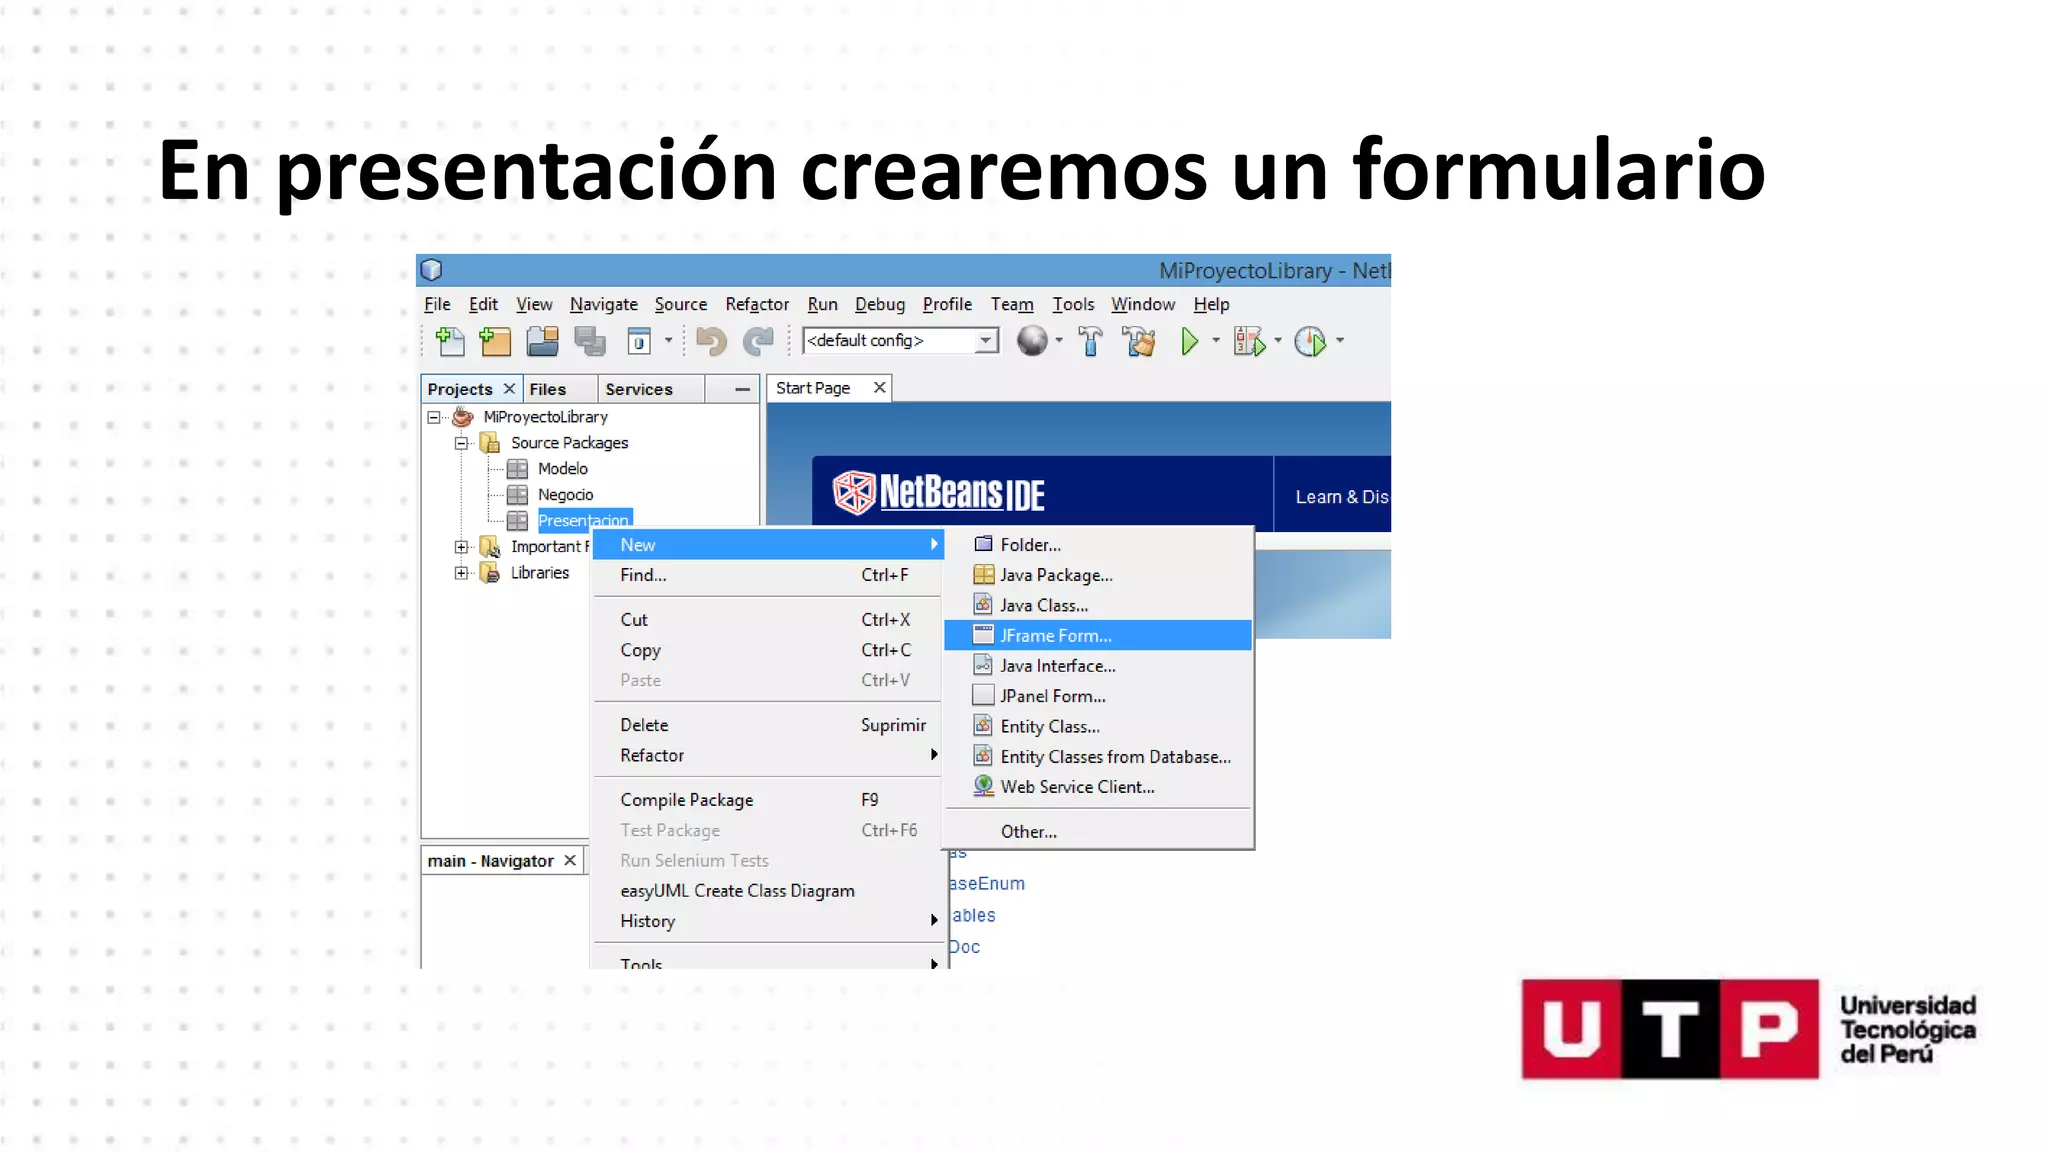
Task: Click the green Run Project arrow
Action: (1189, 342)
